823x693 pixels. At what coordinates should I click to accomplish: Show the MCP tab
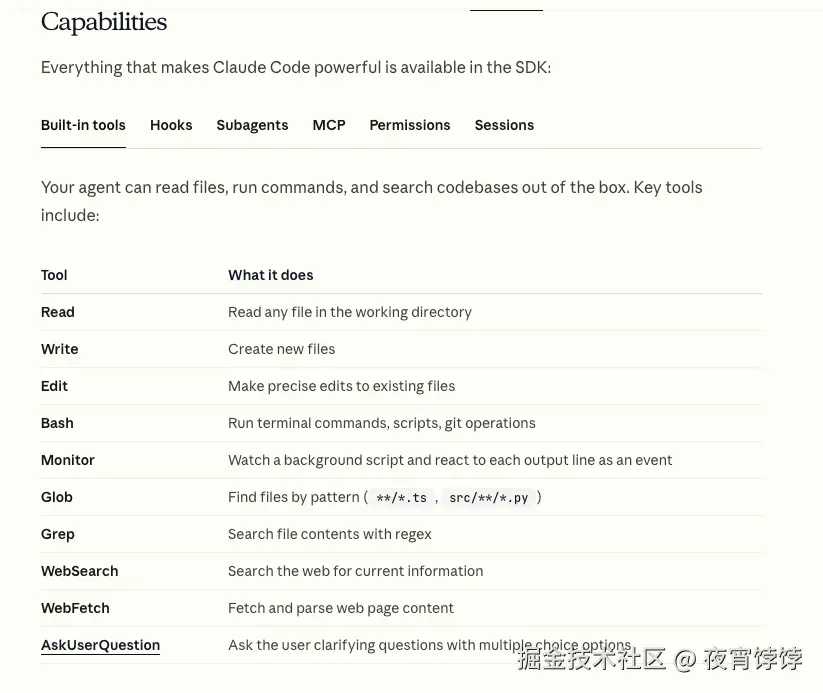[x=329, y=125]
